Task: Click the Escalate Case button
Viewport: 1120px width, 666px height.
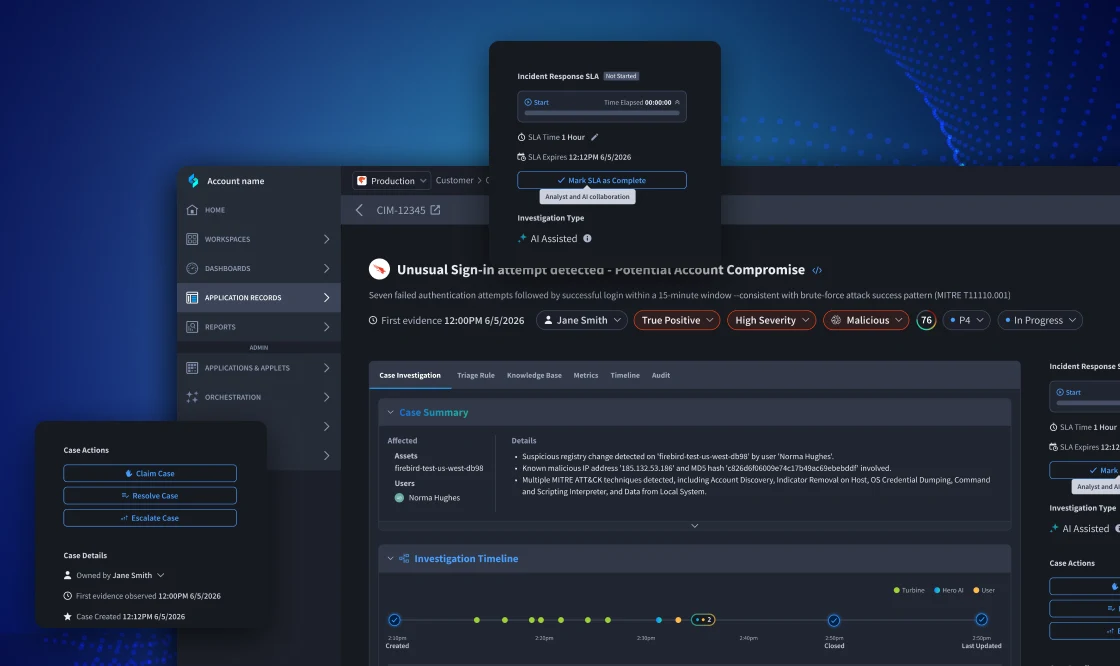Action: pyautogui.click(x=150, y=517)
